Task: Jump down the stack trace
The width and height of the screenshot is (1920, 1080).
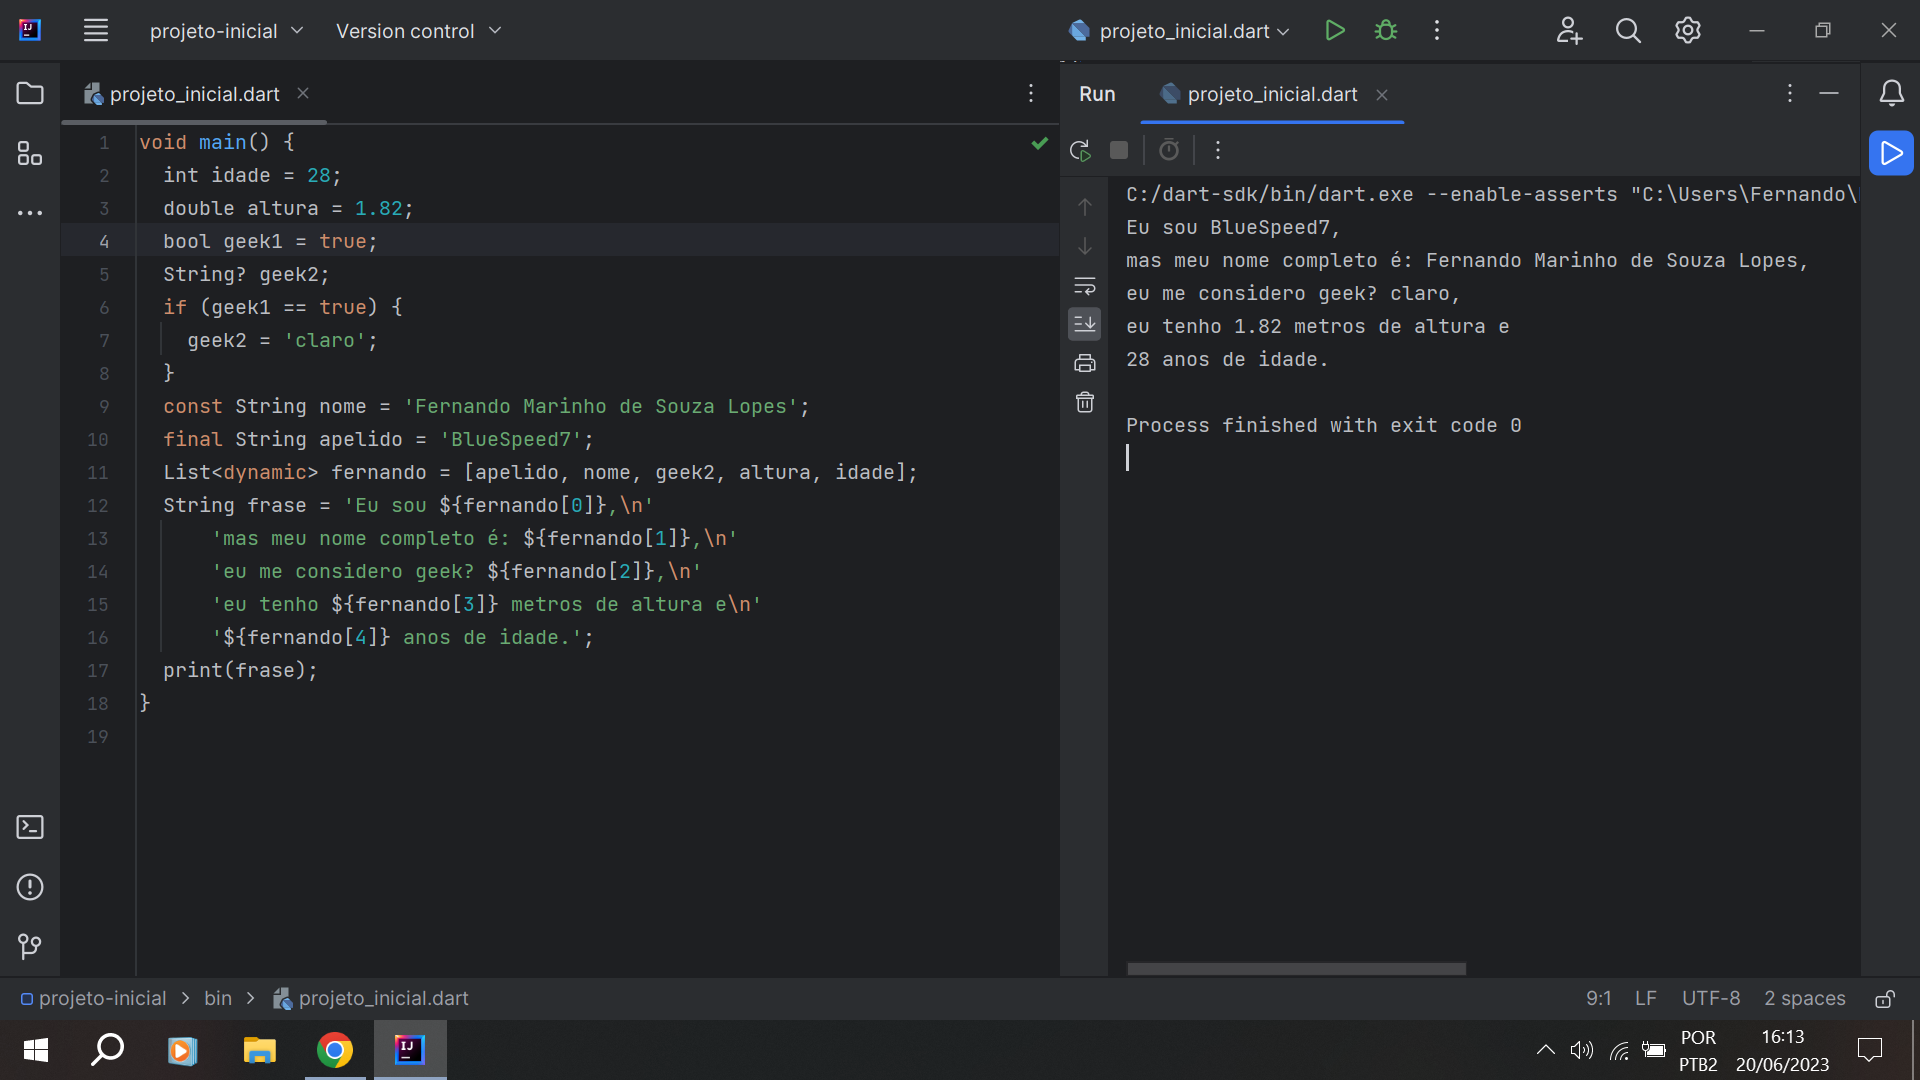Action: (x=1085, y=246)
